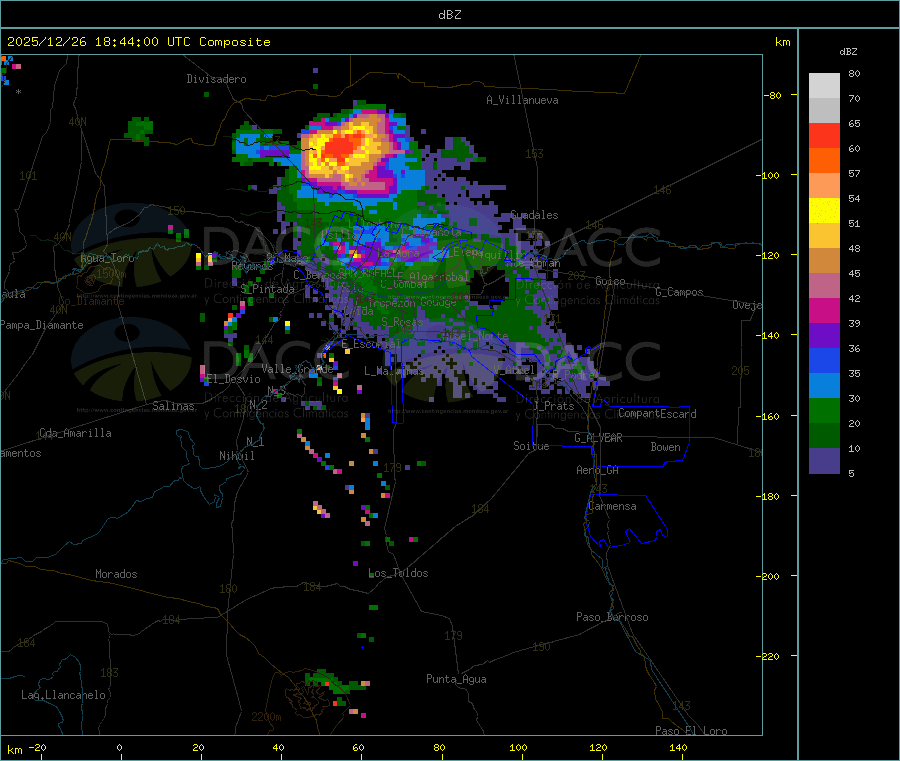Click the km unit label at top right
This screenshot has width=900, height=761.
(x=782, y=42)
